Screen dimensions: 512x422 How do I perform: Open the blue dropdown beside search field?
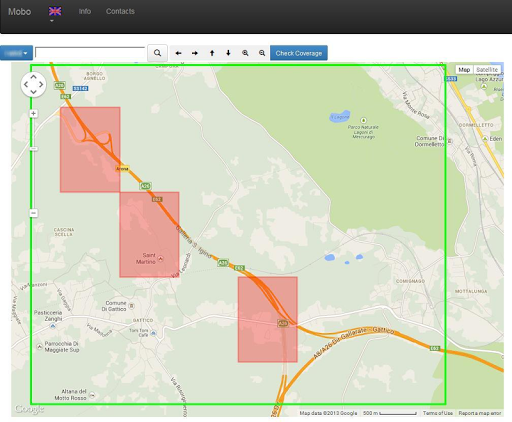click(x=17, y=53)
